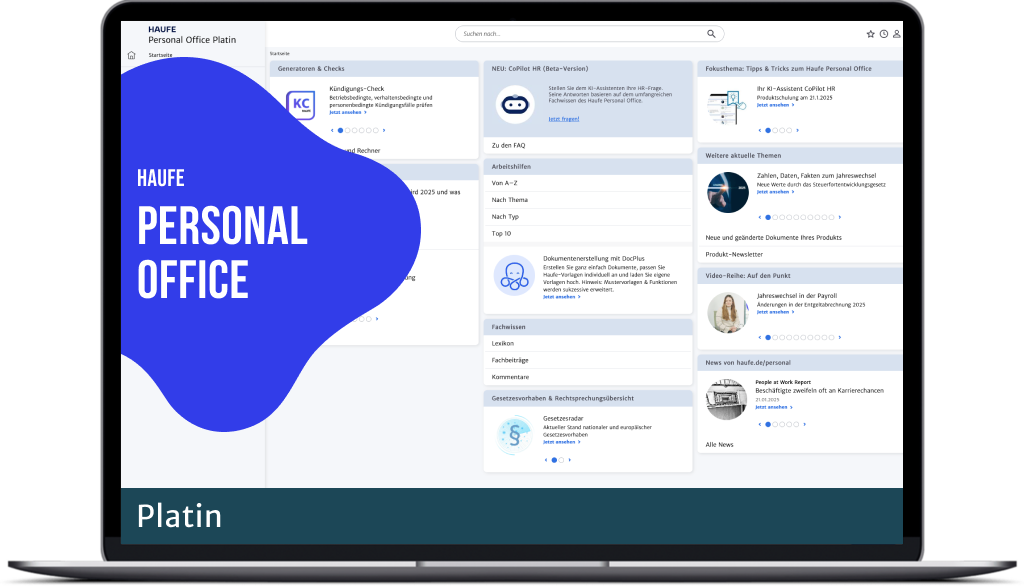Select last dot in Video-Reihe carousel
This screenshot has width=1024, height=586.
coord(831,338)
